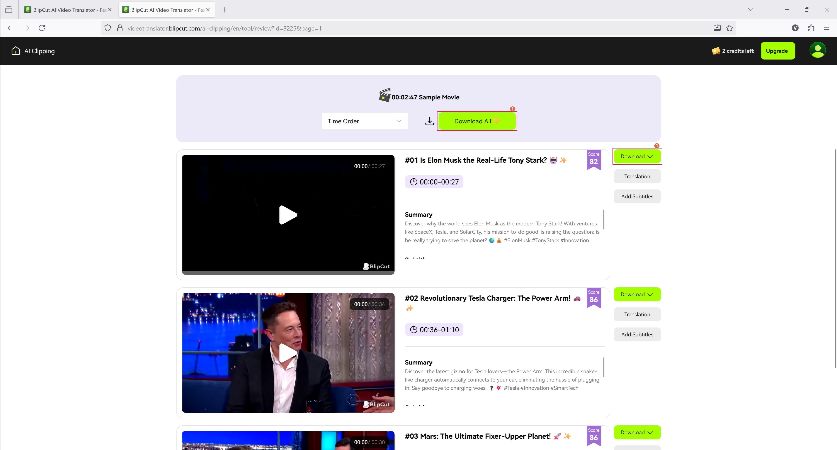Click the credits left coin icon
This screenshot has width=837, height=450.
(716, 51)
